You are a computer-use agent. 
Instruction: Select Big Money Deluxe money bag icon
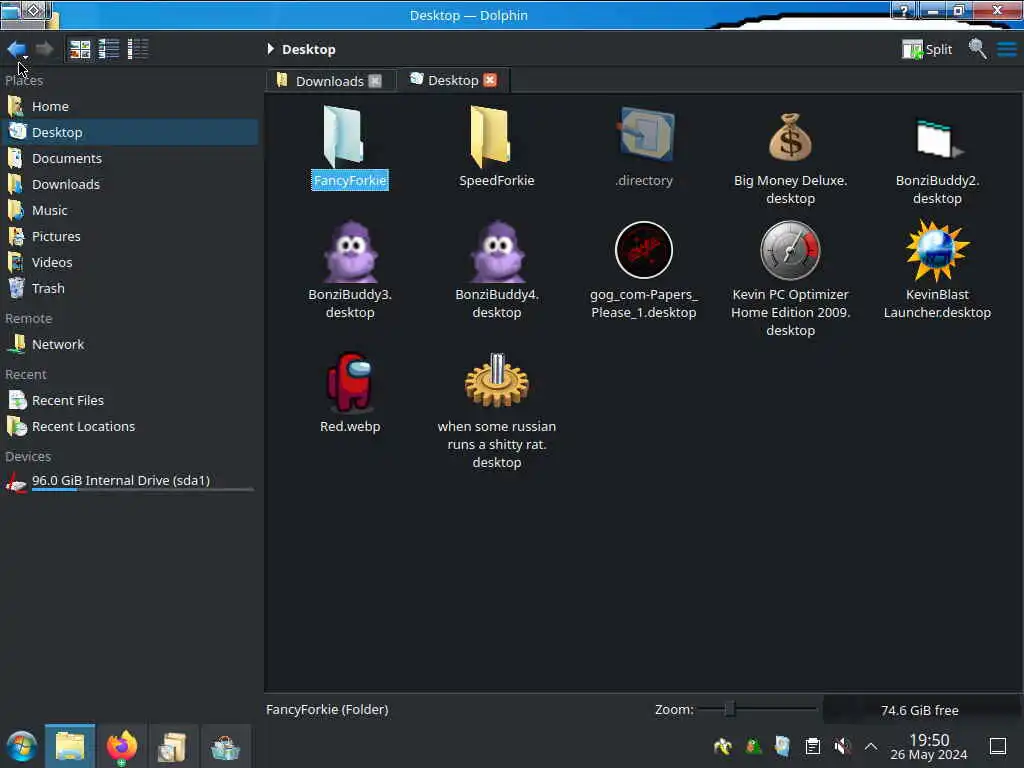coord(790,136)
